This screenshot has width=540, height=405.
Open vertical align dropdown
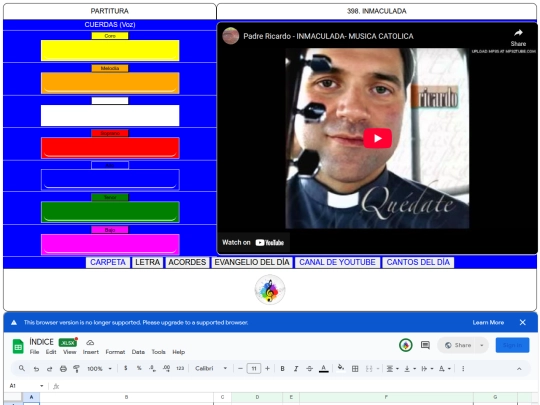(410, 368)
